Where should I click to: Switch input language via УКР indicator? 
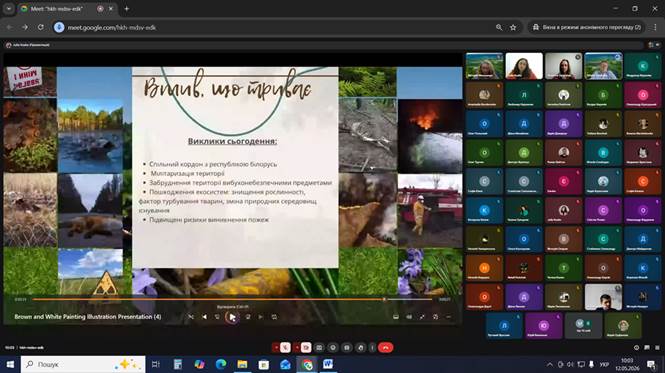(x=604, y=365)
